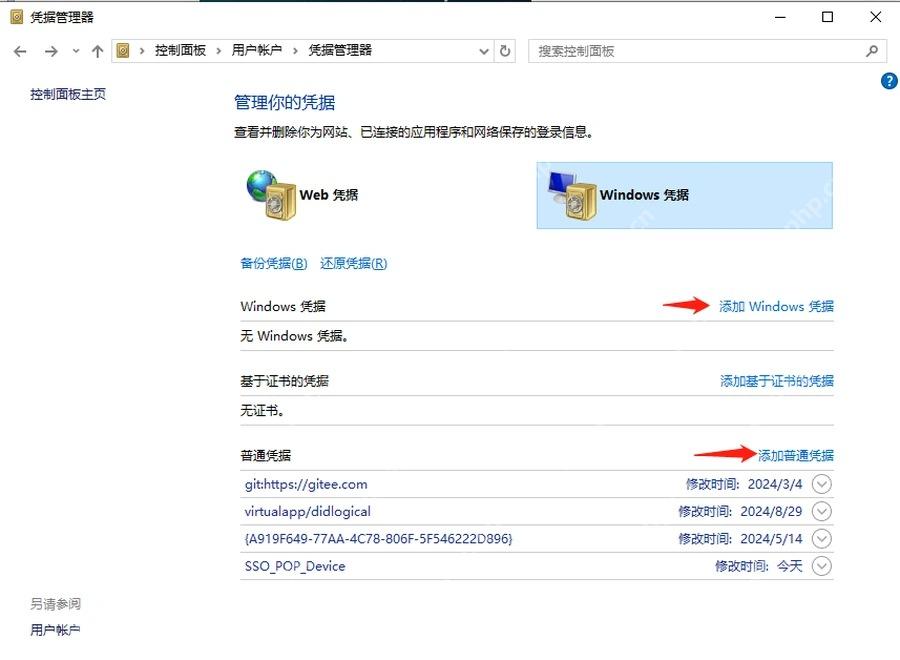Select 用户帐户 in the breadcrumb

[x=257, y=51]
